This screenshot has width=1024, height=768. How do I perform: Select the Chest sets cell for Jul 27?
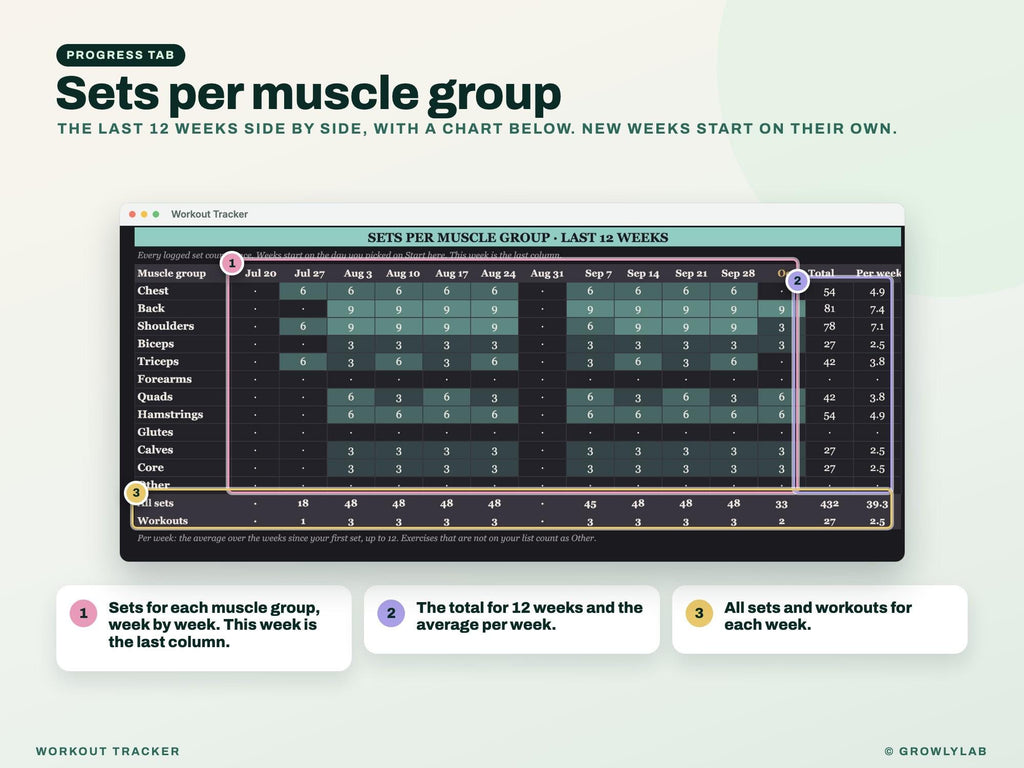303,291
